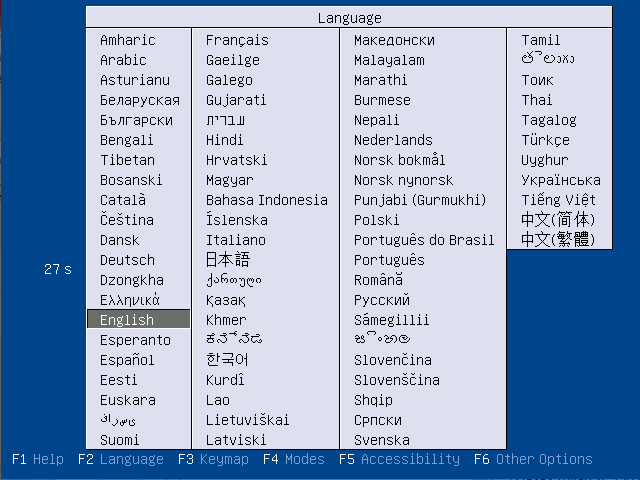
Task: Select Български language entry
Action: tap(136, 120)
